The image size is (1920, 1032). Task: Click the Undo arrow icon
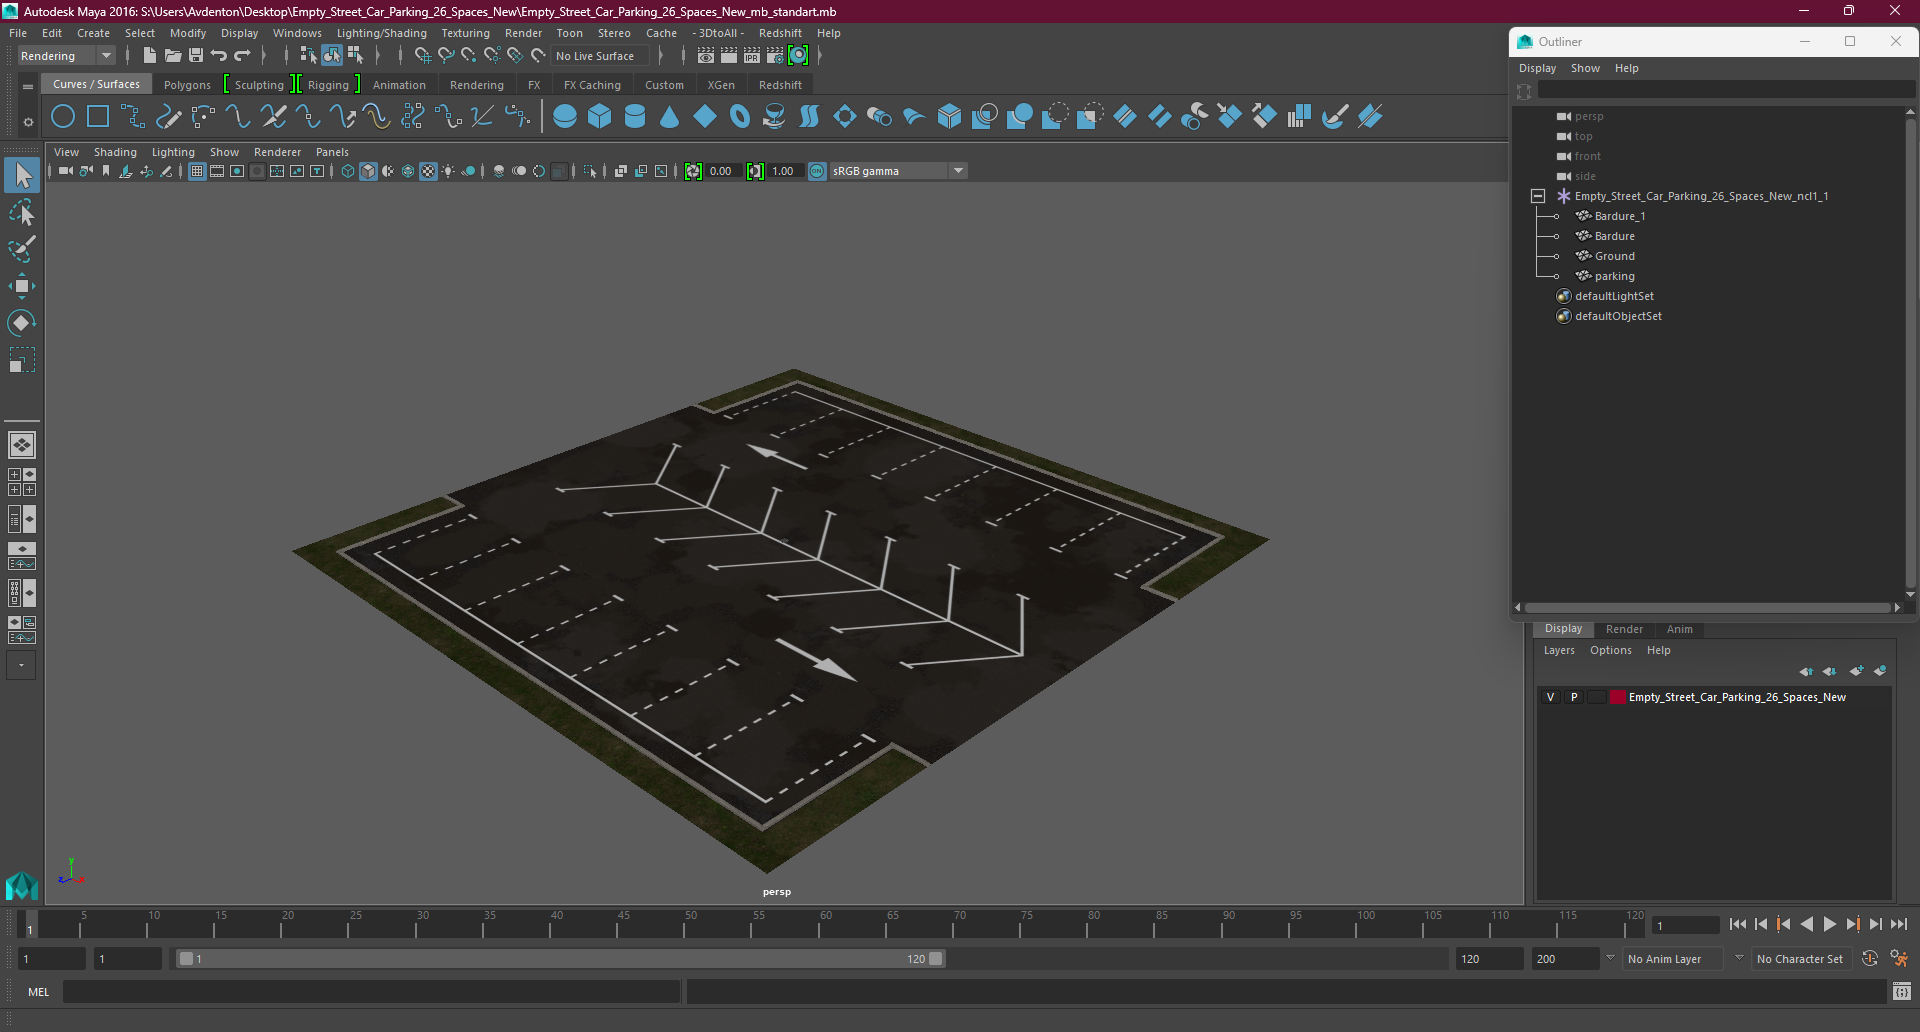(219, 56)
